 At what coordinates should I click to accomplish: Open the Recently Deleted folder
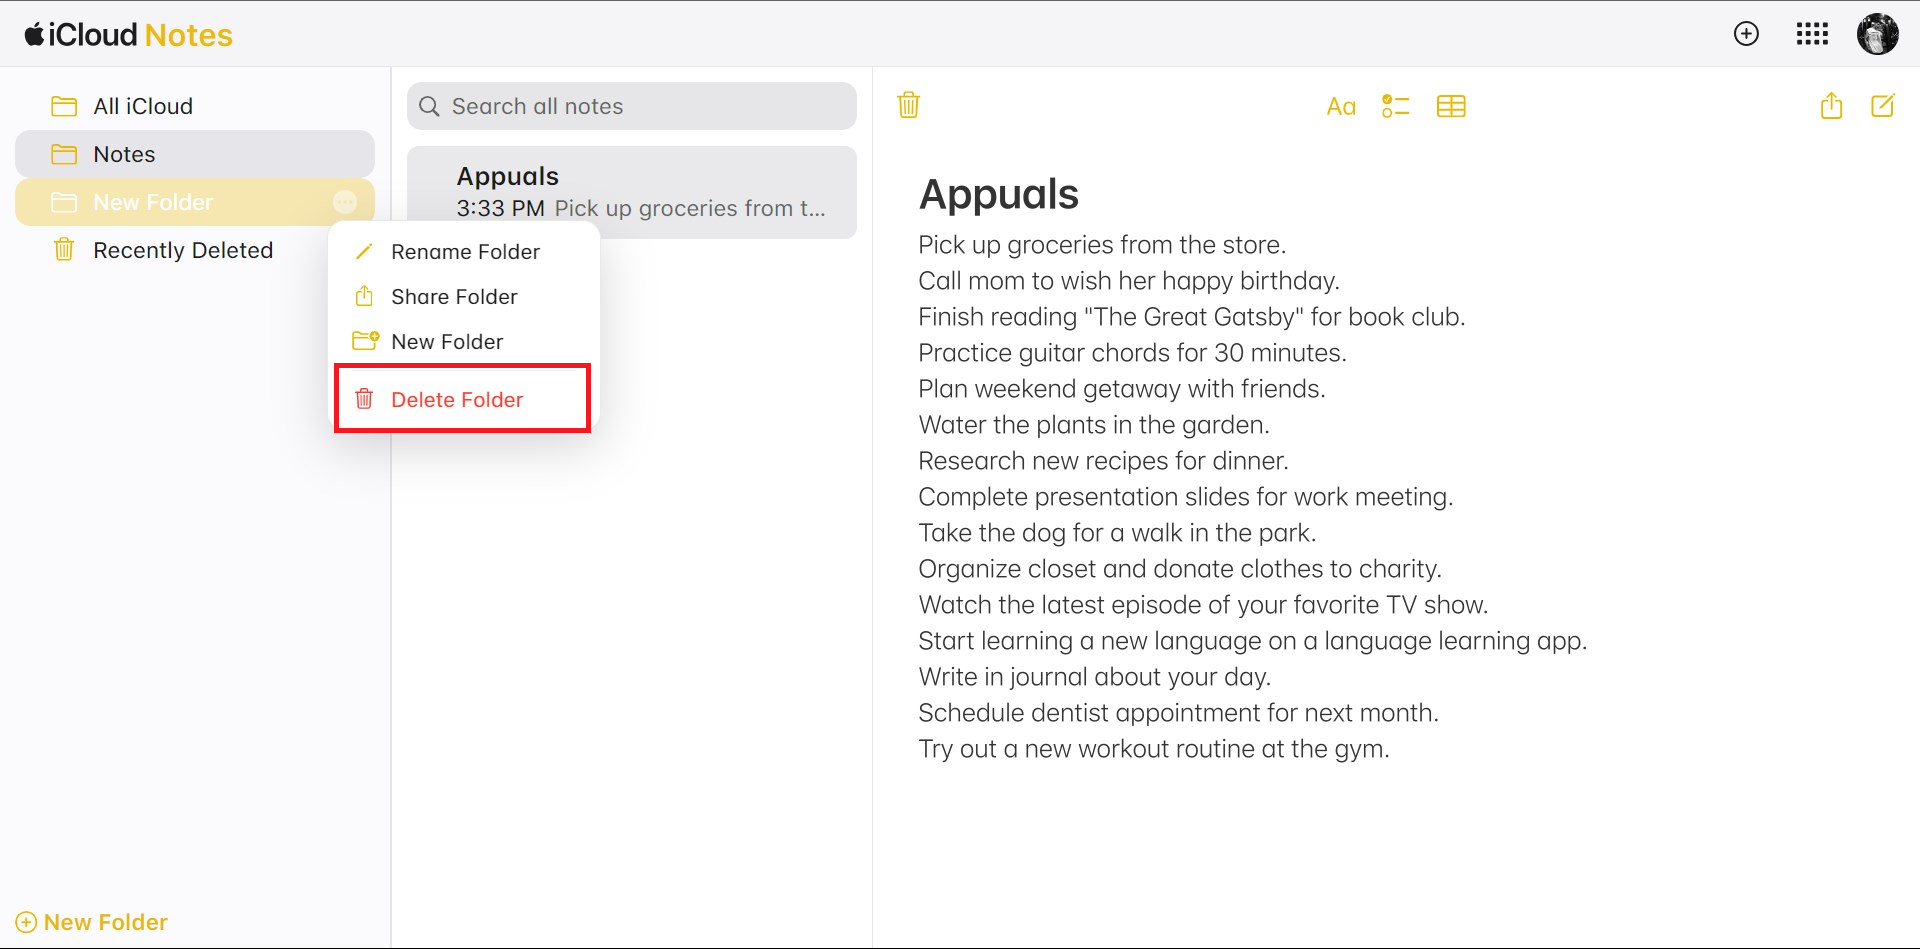(x=183, y=250)
